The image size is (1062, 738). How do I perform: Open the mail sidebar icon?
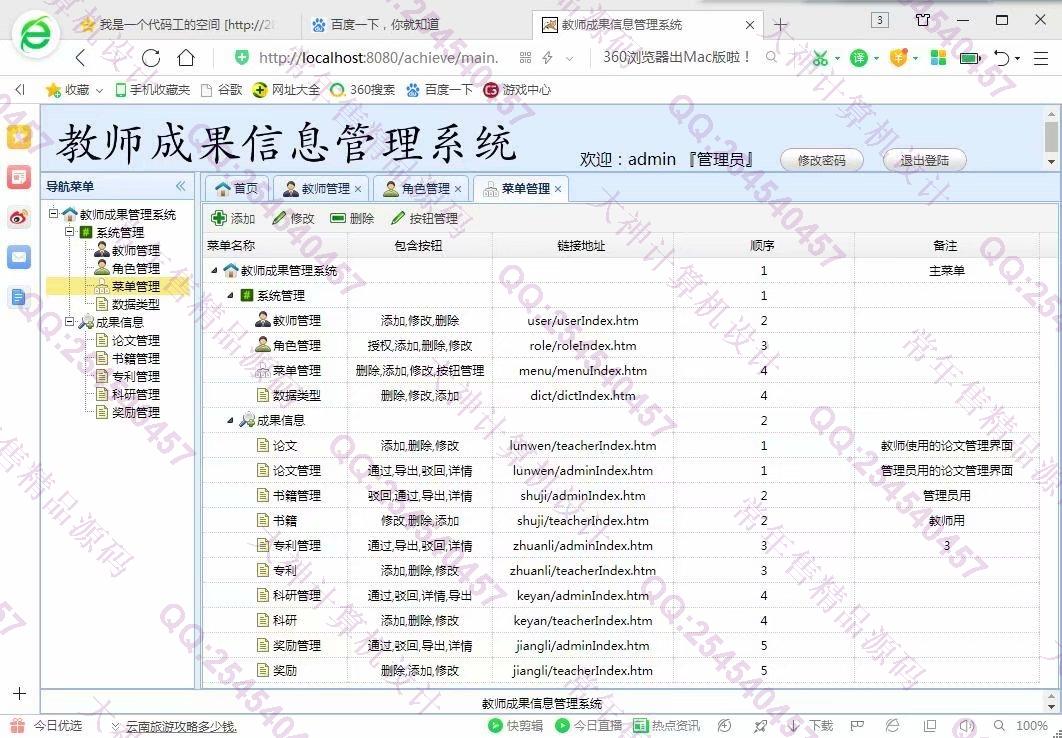[x=19, y=257]
